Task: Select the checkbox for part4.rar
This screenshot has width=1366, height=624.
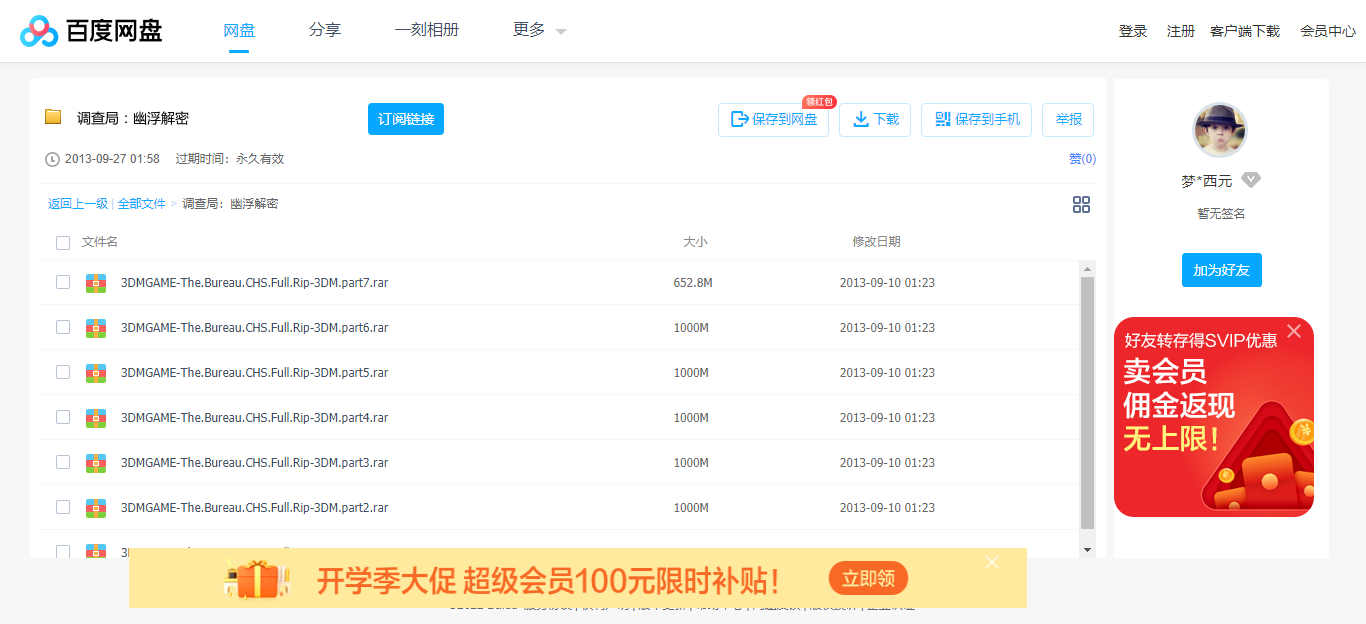Action: point(63,417)
